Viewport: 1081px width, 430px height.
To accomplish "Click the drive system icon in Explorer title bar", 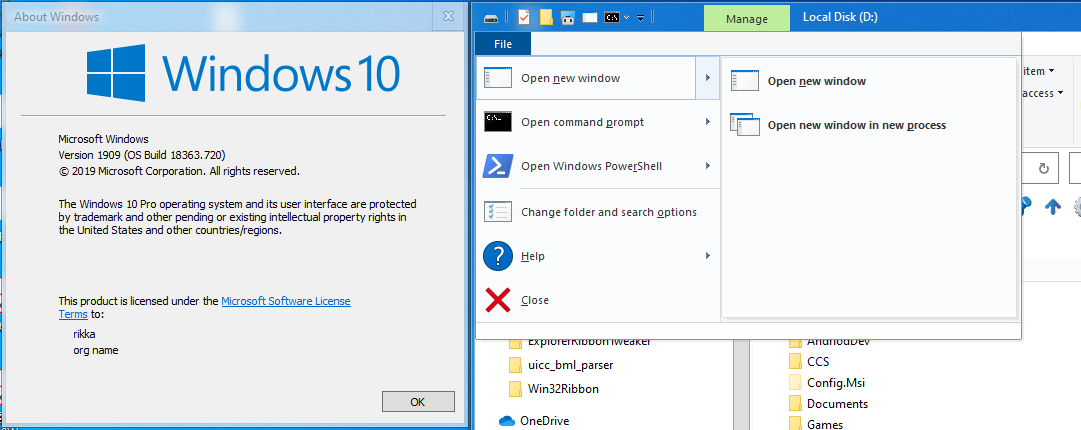I will pos(490,18).
